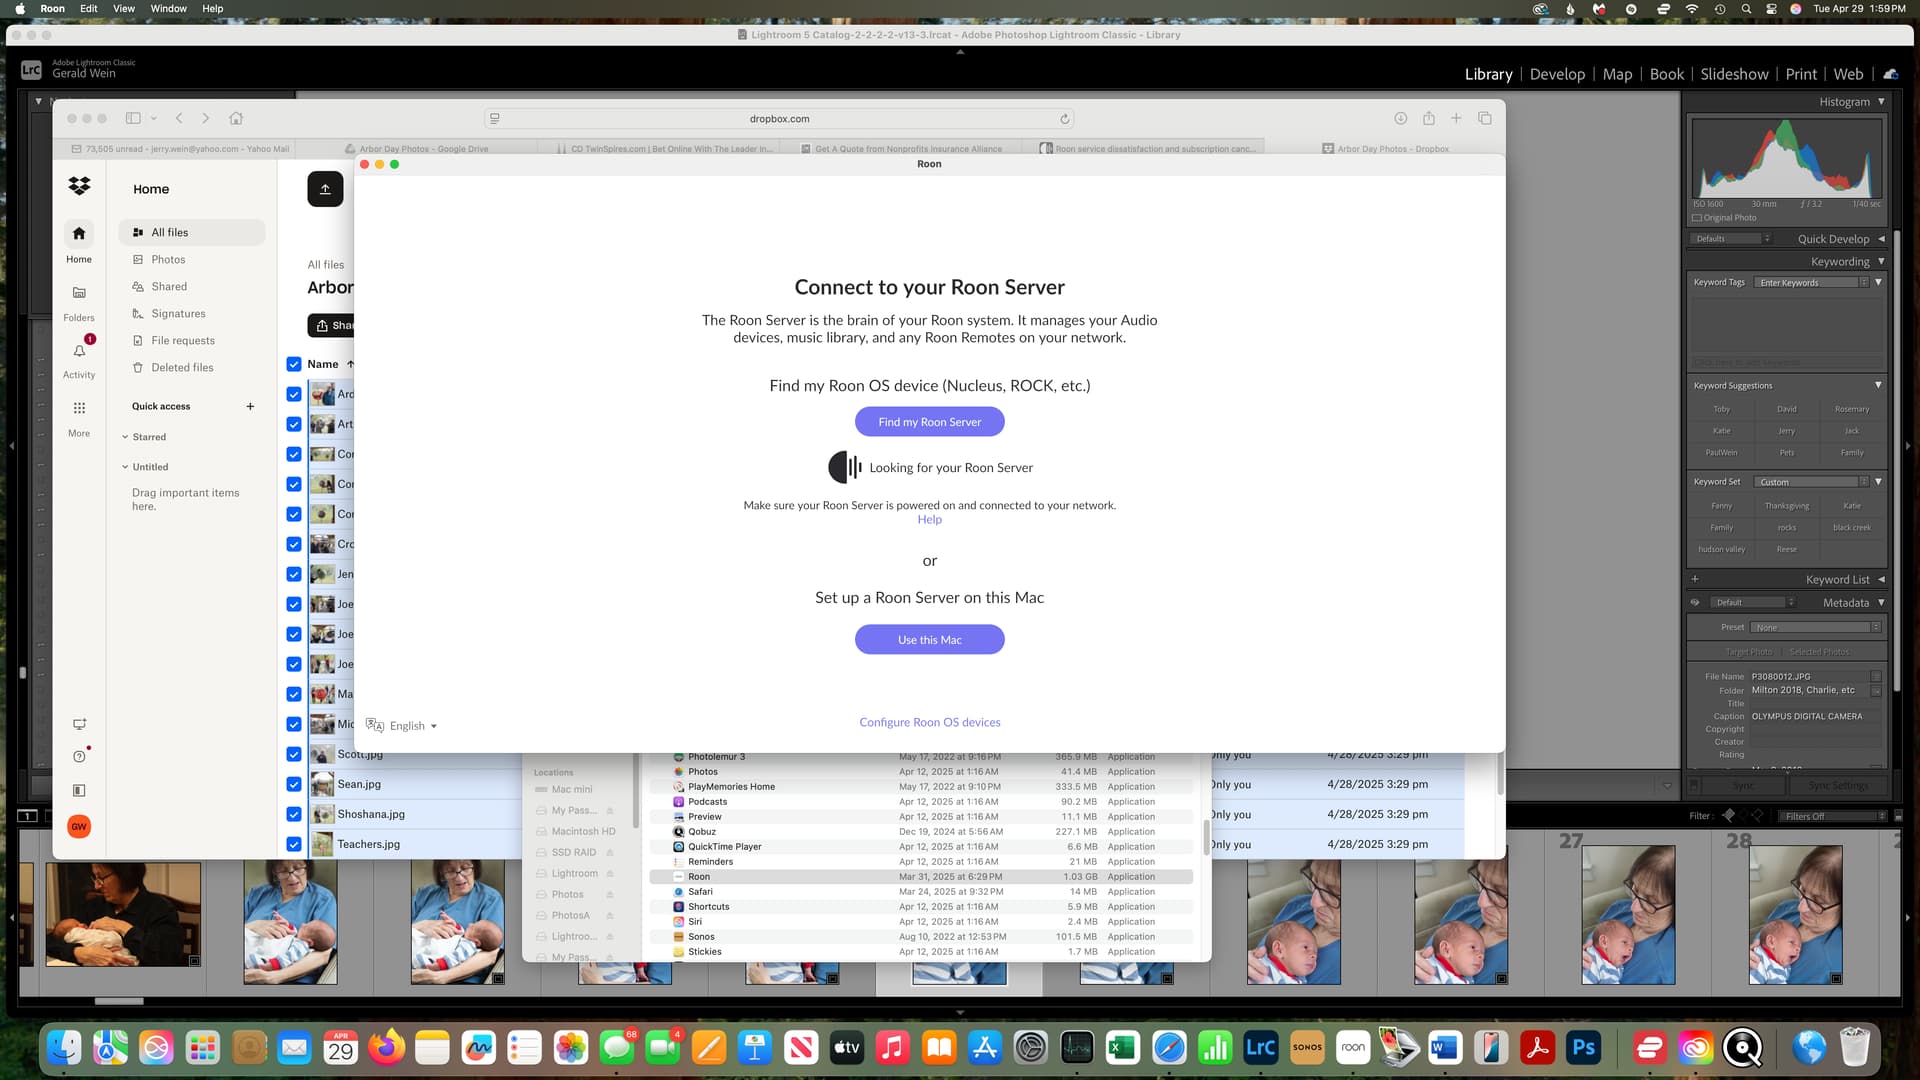The width and height of the screenshot is (1920, 1080).
Task: Click the Configure Roon OS devices link
Action: click(x=929, y=722)
